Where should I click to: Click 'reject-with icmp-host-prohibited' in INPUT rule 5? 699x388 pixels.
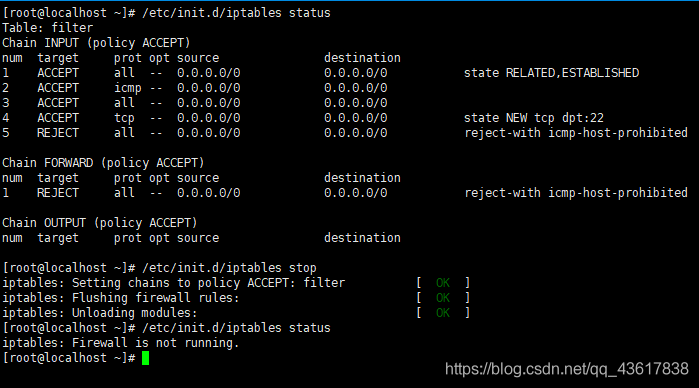576,133
